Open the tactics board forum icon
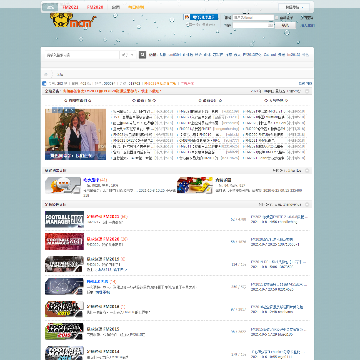Image resolution: width=360 pixels, height=360 pixels. [x=64, y=287]
